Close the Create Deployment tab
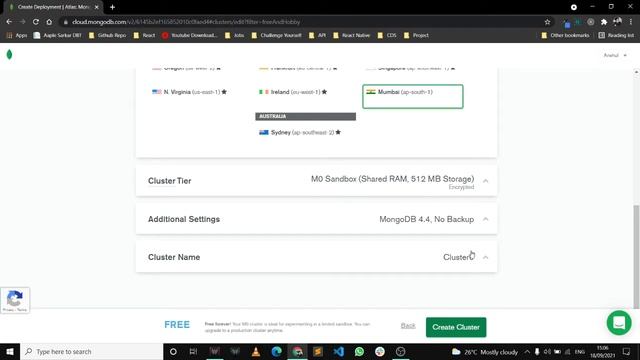This screenshot has width=640, height=360. tap(97, 7)
